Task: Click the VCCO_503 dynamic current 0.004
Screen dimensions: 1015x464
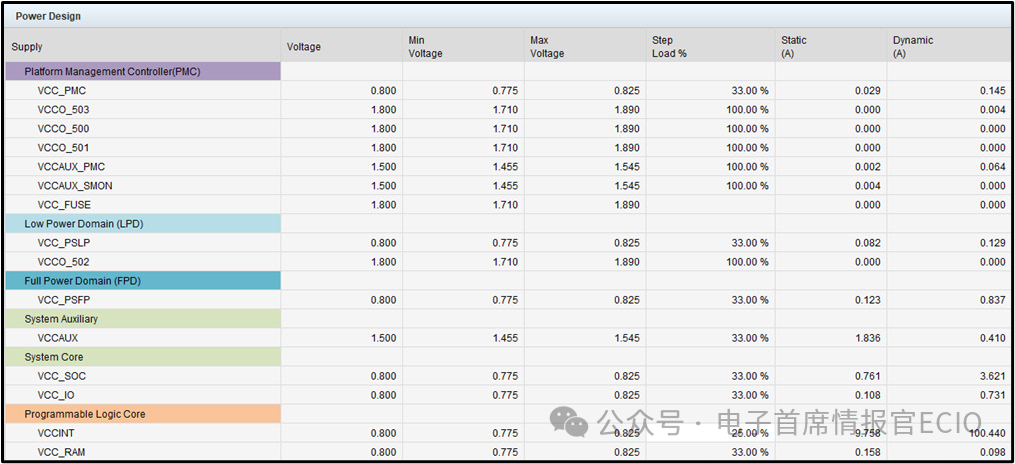Action: [x=992, y=109]
